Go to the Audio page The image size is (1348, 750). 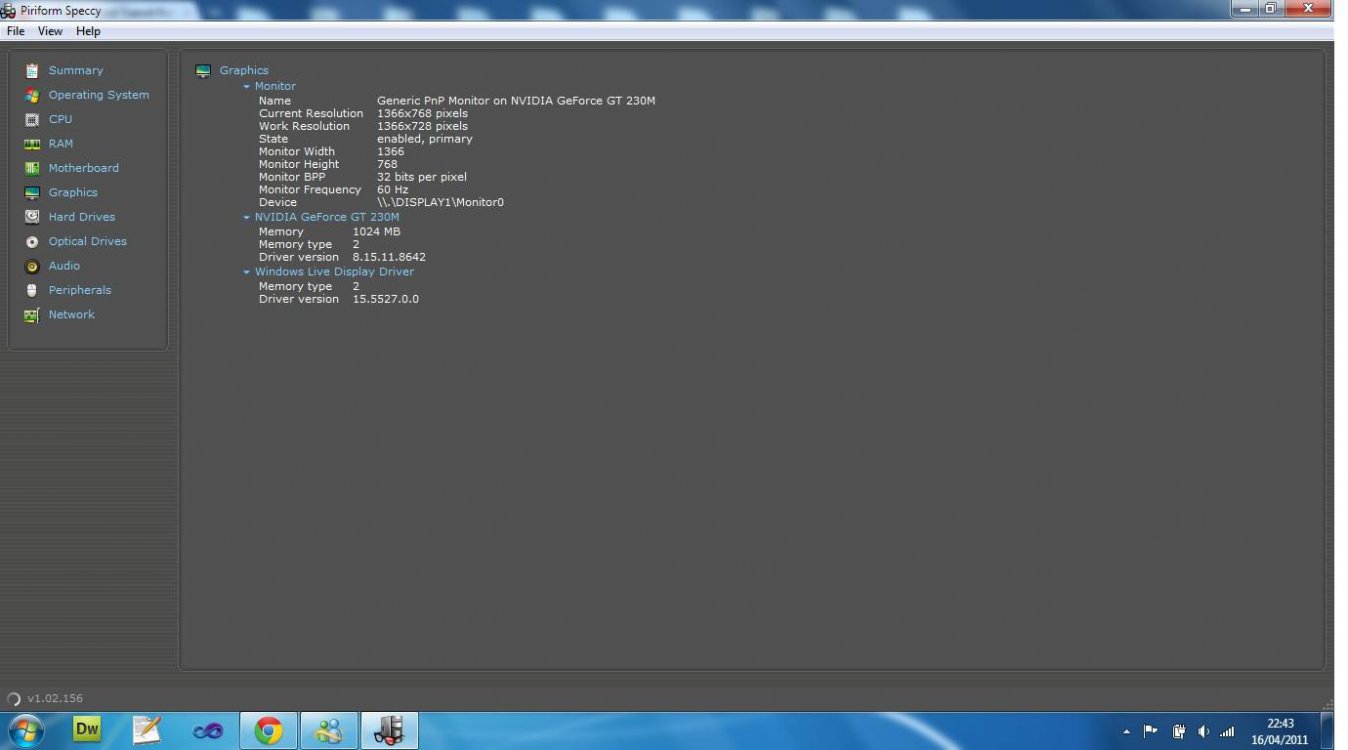pyautogui.click(x=64, y=266)
